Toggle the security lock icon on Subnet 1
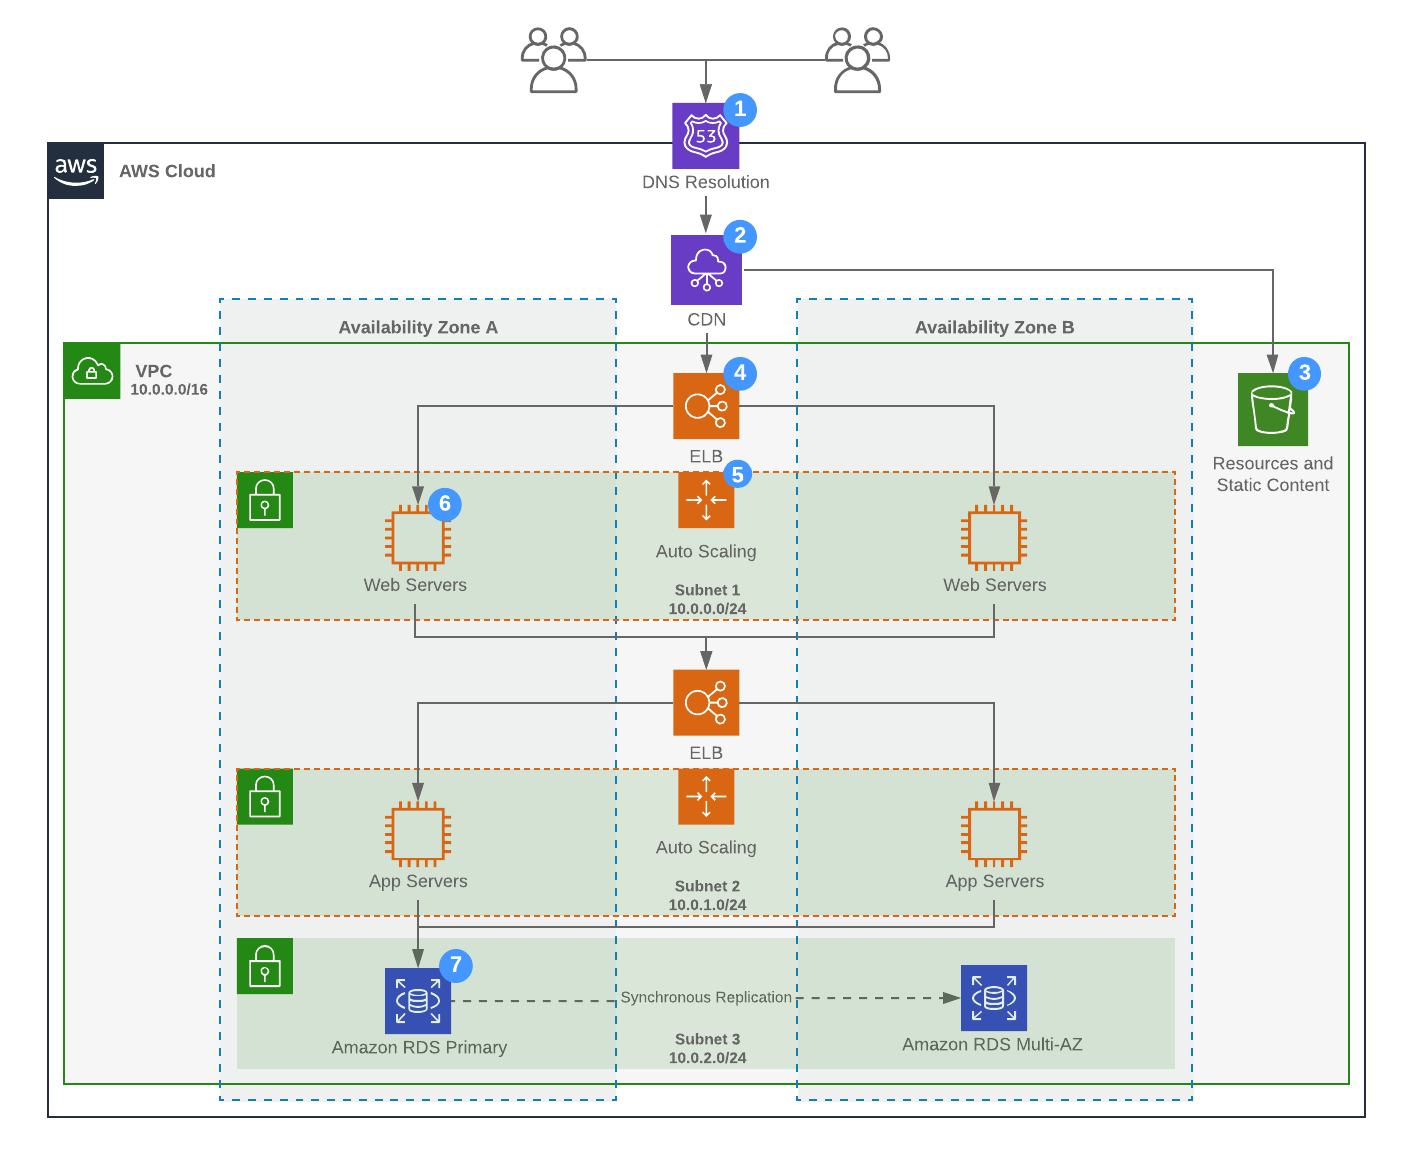 coord(264,501)
